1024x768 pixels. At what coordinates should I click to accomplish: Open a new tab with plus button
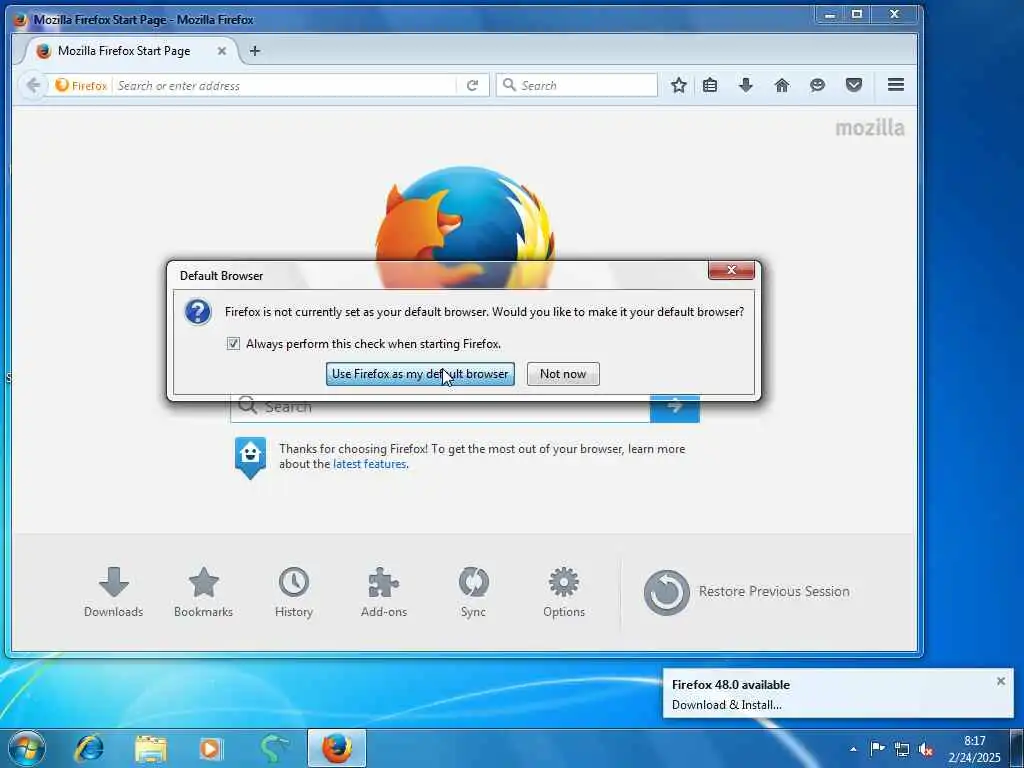pyautogui.click(x=255, y=51)
